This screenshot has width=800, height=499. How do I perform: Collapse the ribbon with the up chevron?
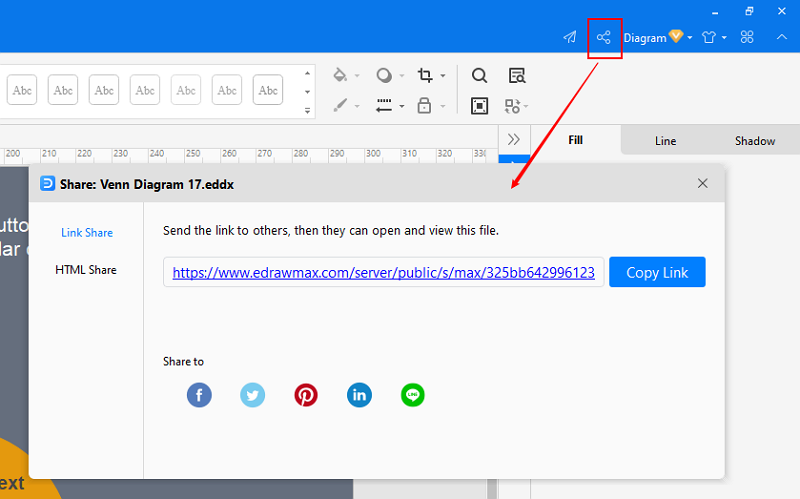782,37
